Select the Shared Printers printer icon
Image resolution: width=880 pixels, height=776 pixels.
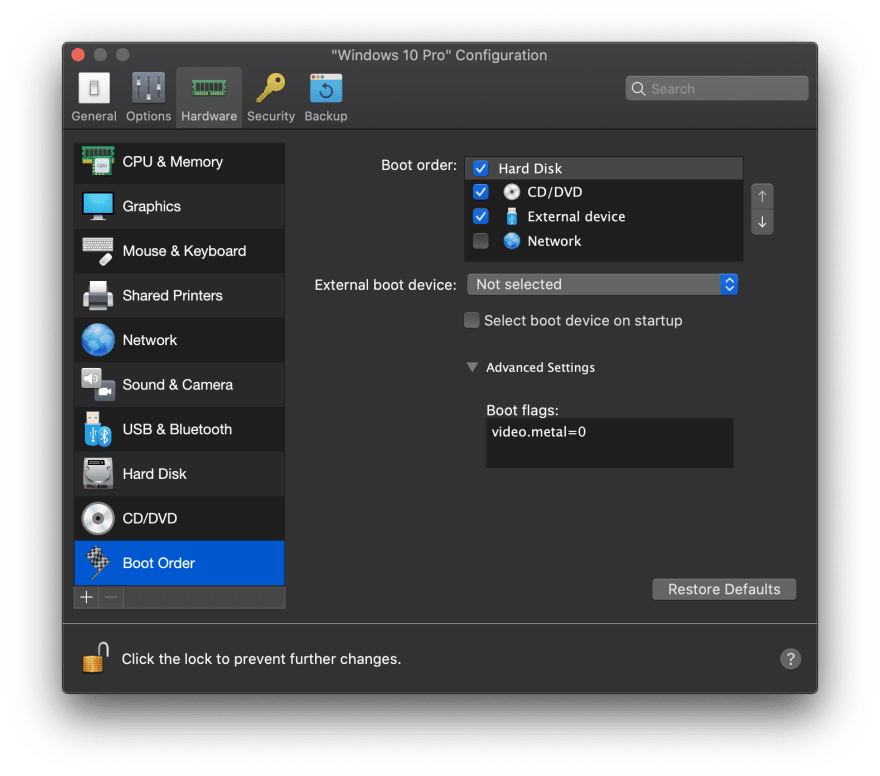(x=98, y=295)
